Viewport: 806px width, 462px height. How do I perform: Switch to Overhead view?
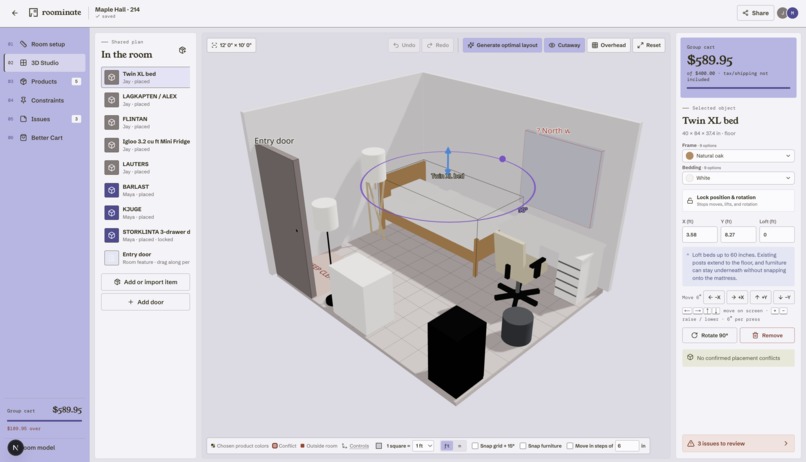[x=609, y=45]
